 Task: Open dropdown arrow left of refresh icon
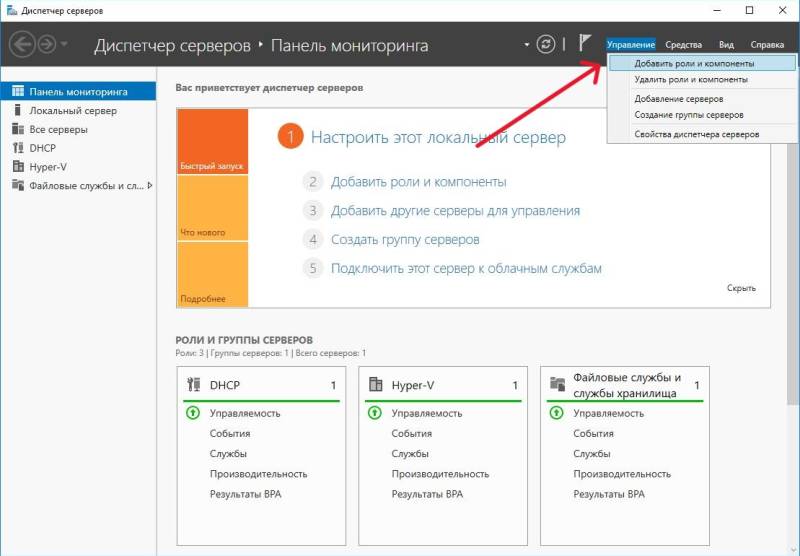[527, 45]
